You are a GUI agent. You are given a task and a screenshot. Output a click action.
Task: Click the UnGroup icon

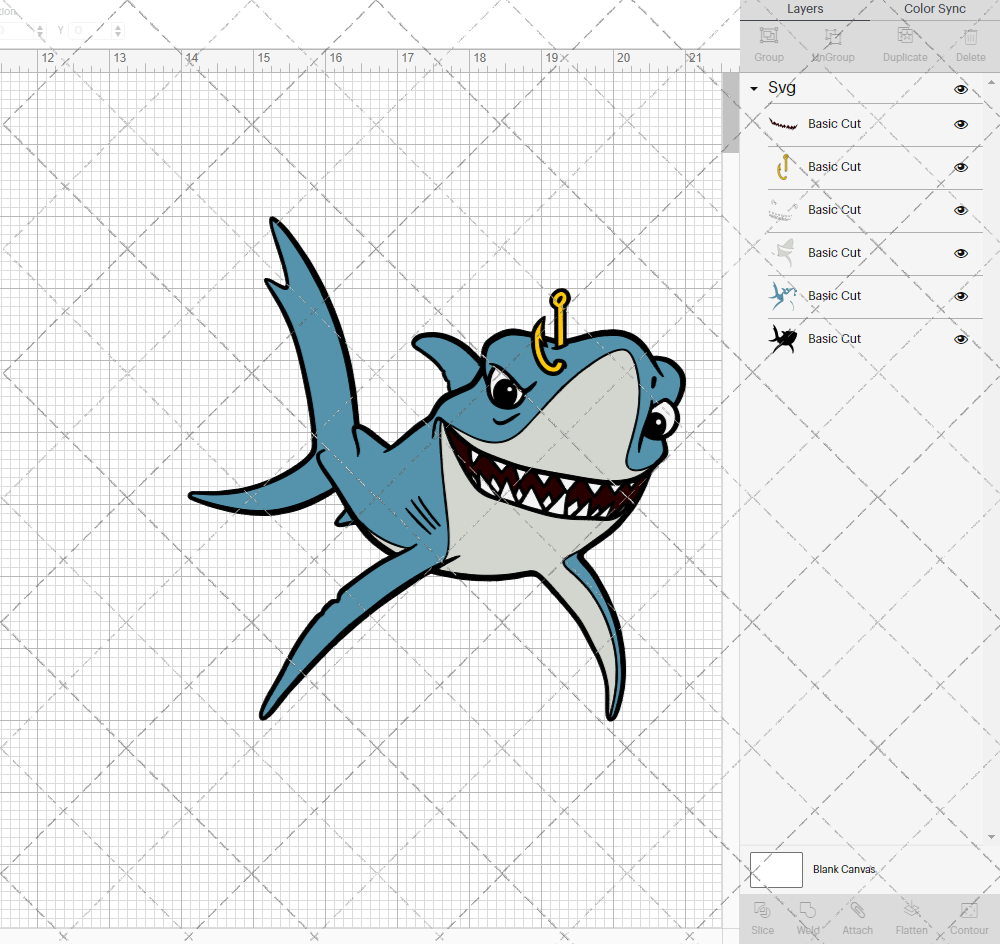[832, 35]
